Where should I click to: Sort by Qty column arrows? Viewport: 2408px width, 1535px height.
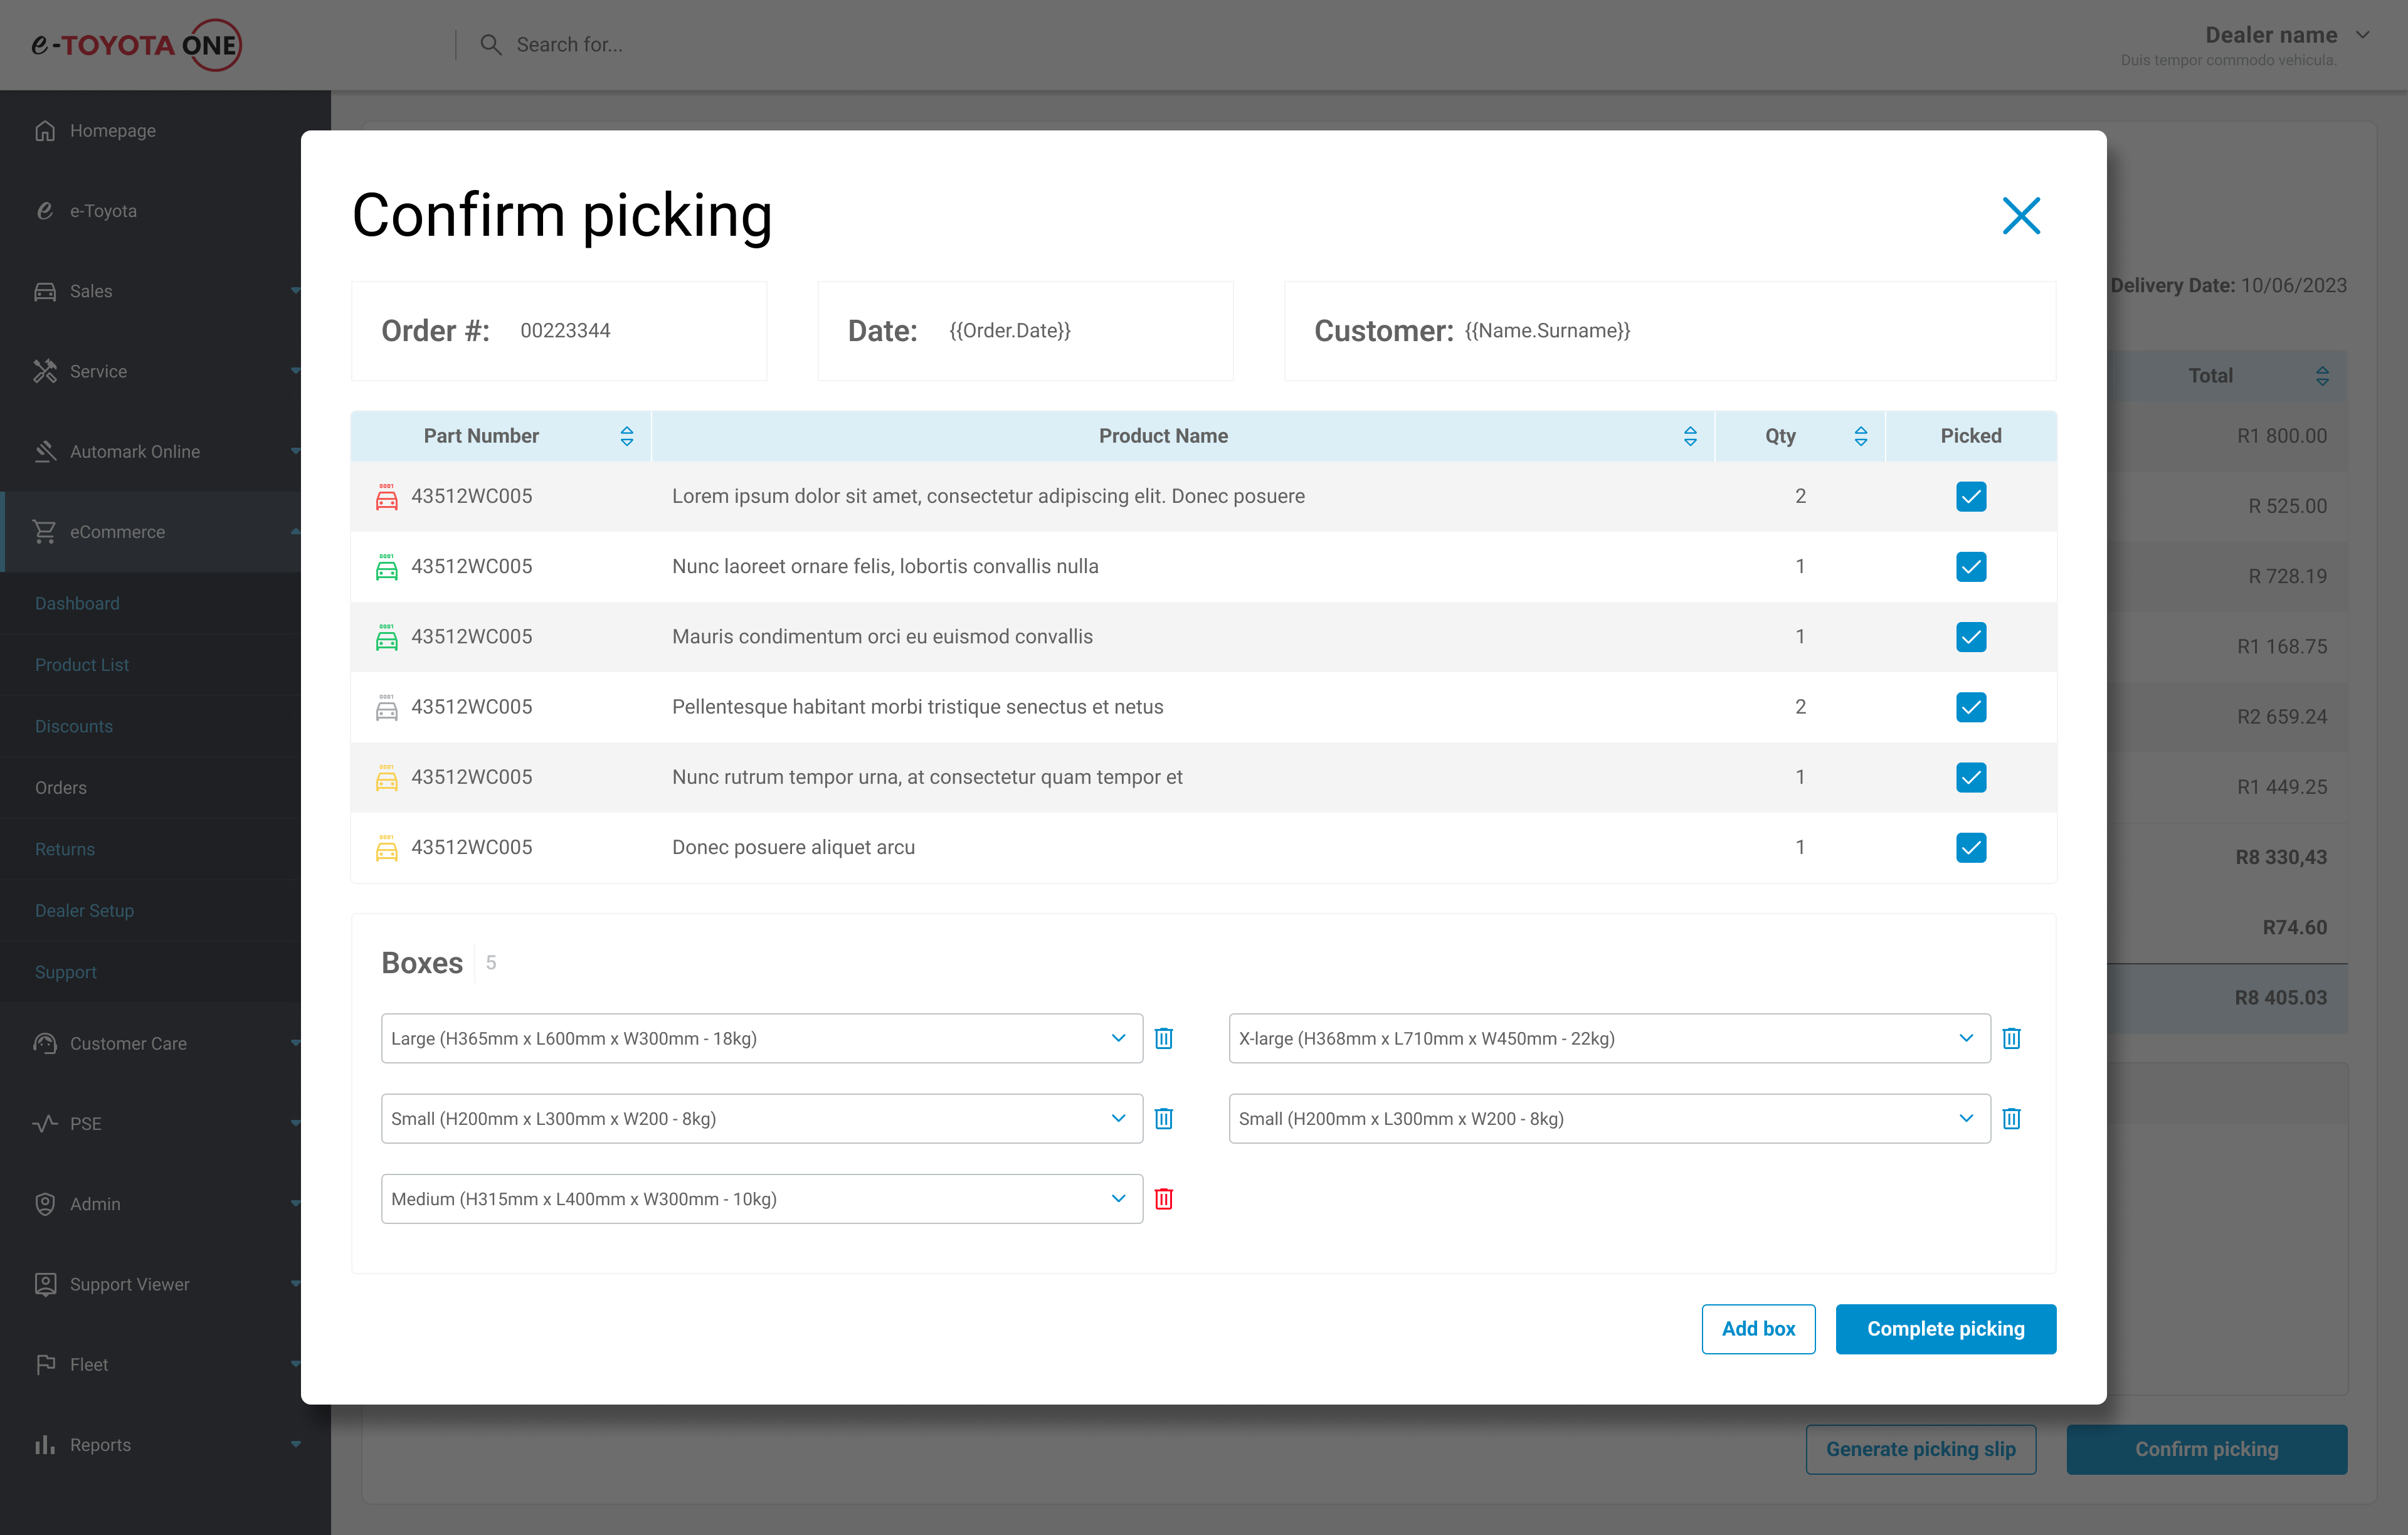[1860, 436]
